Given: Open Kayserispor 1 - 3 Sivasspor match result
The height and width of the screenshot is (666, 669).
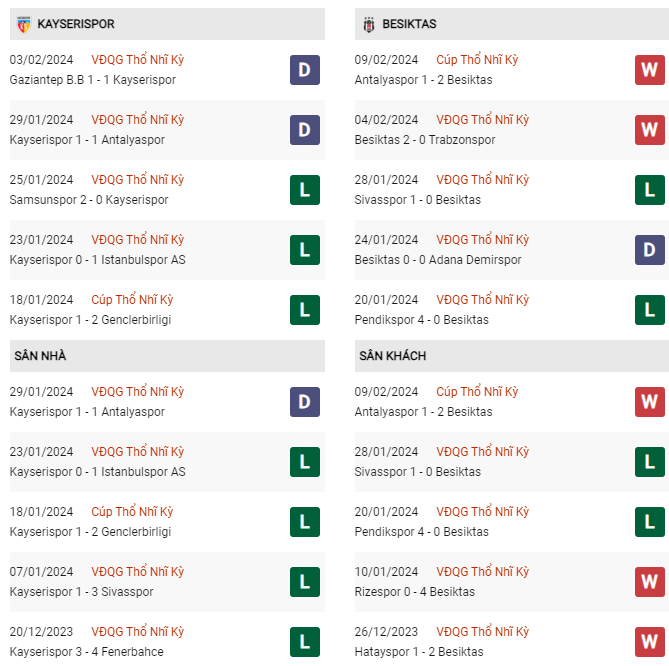Looking at the screenshot, I should [x=81, y=592].
